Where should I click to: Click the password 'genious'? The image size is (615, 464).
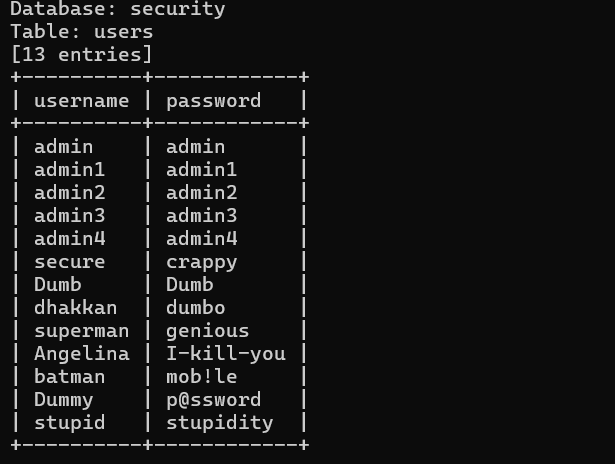[x=207, y=331]
